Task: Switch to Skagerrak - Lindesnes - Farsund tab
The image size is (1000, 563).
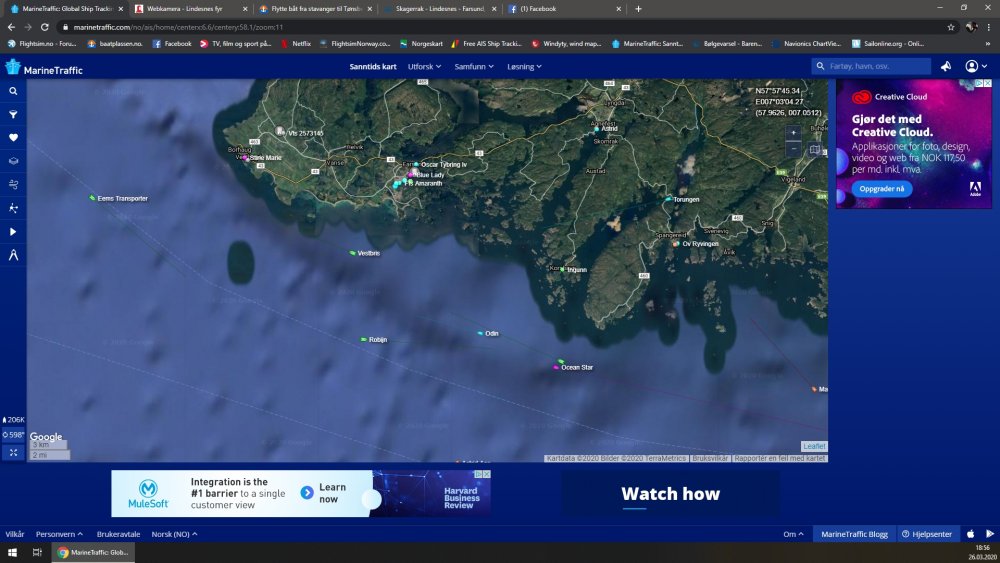Action: pos(439,9)
